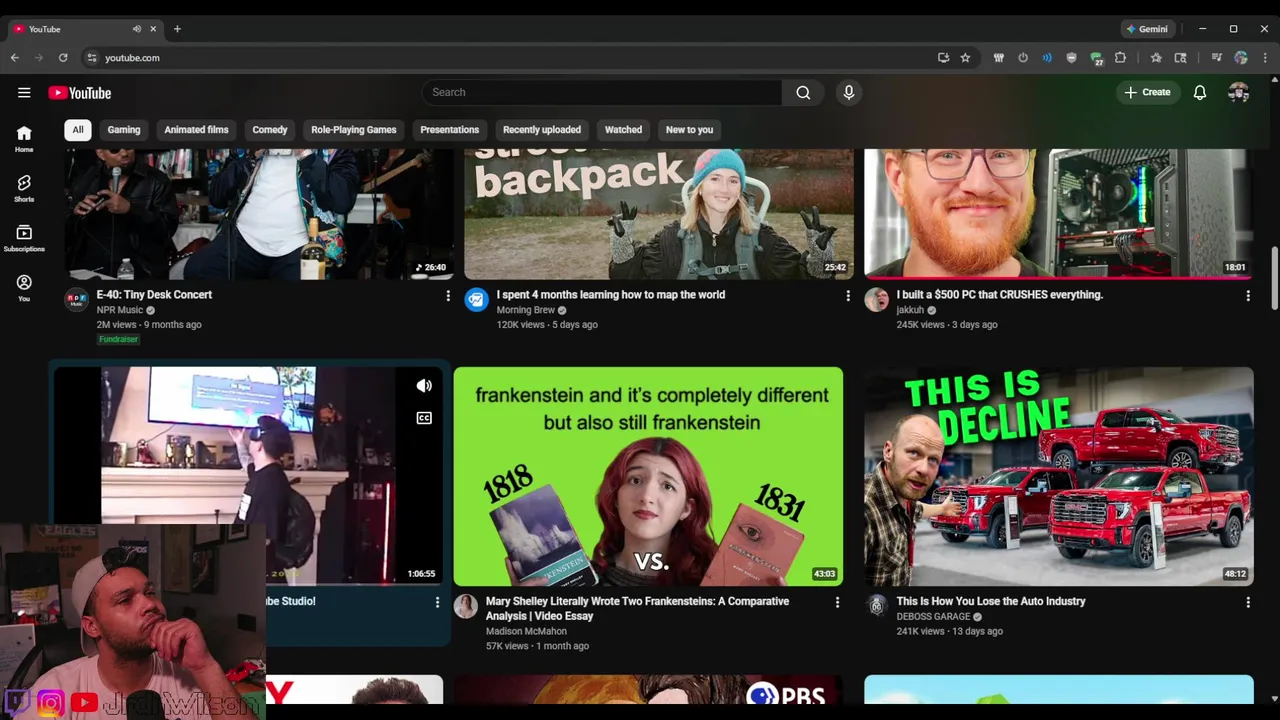
Task: Open Chrome profile avatar in toolbar
Action: (1241, 58)
